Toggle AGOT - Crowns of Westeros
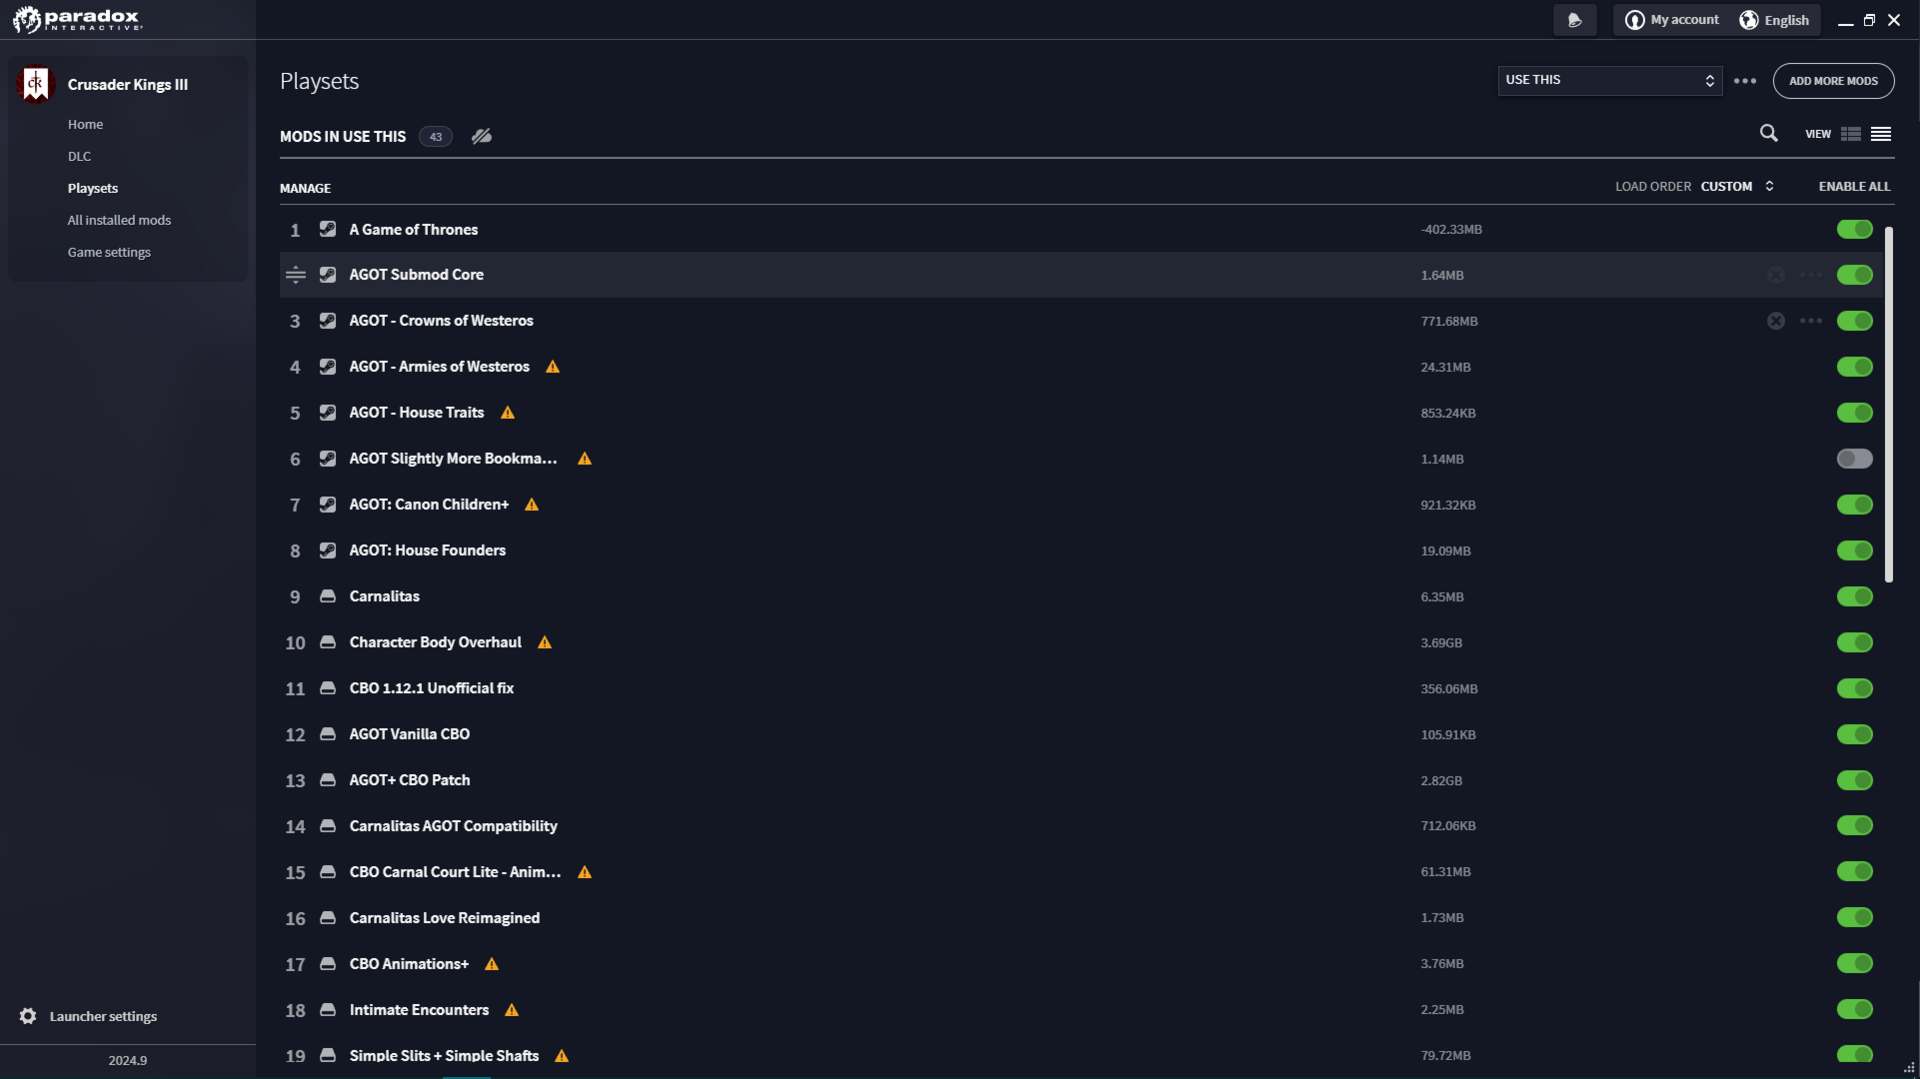The height and width of the screenshot is (1079, 1920). click(x=1854, y=321)
